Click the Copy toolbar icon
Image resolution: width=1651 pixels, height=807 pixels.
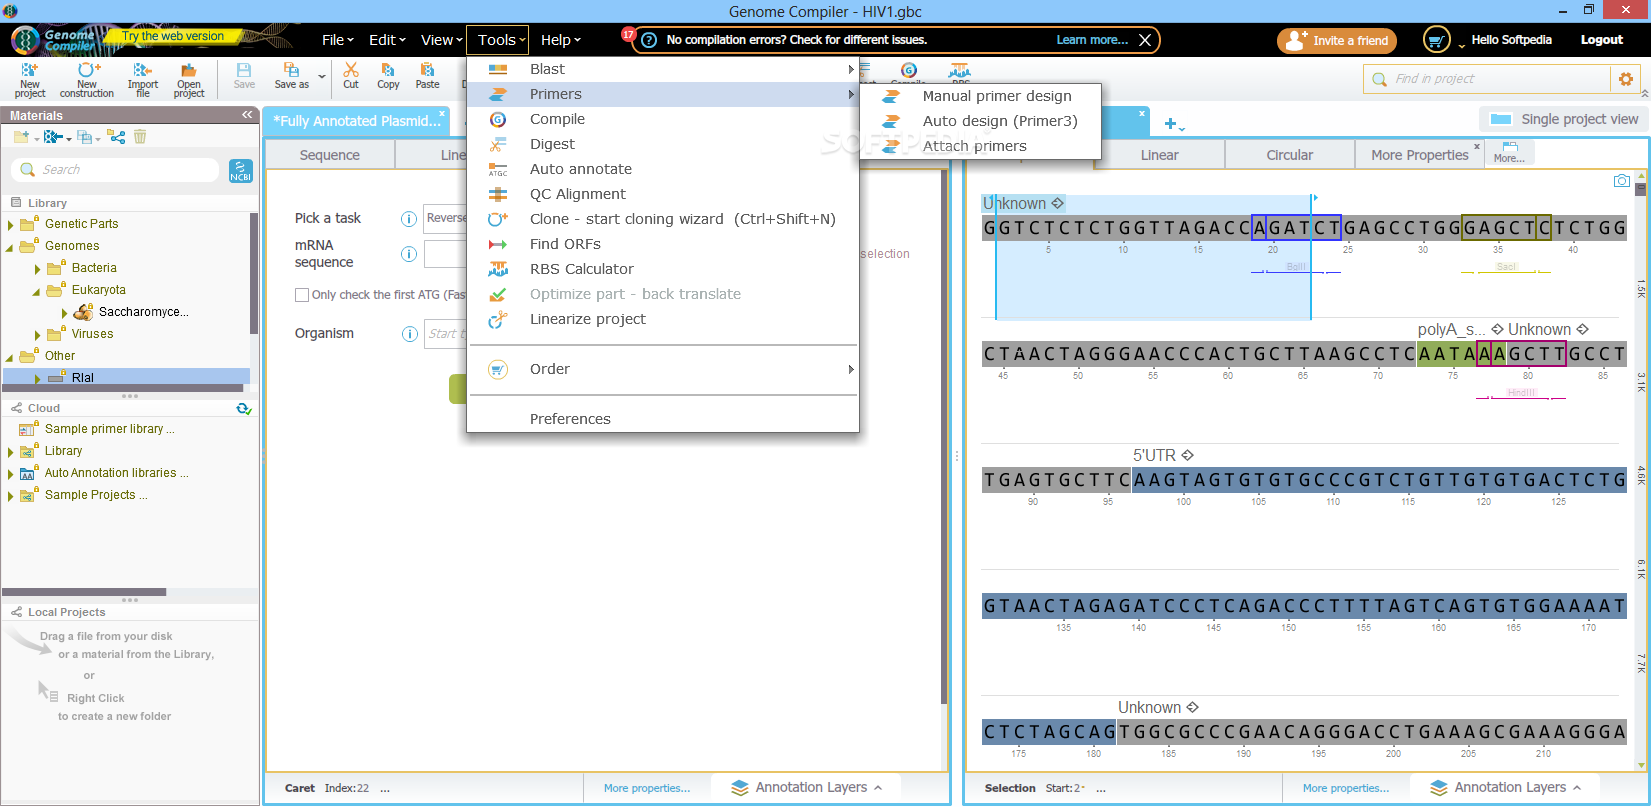[388, 76]
